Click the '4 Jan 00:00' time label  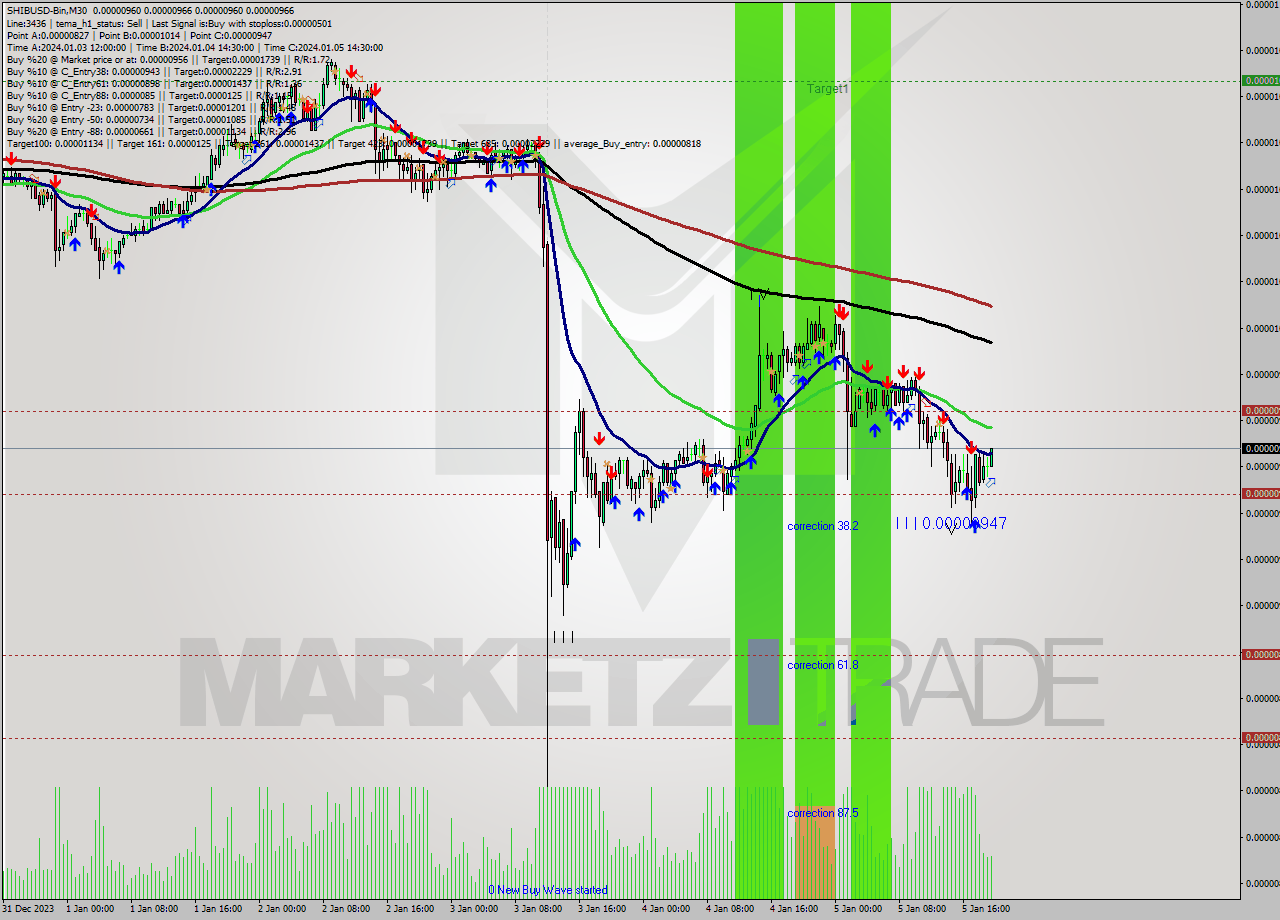coord(666,909)
